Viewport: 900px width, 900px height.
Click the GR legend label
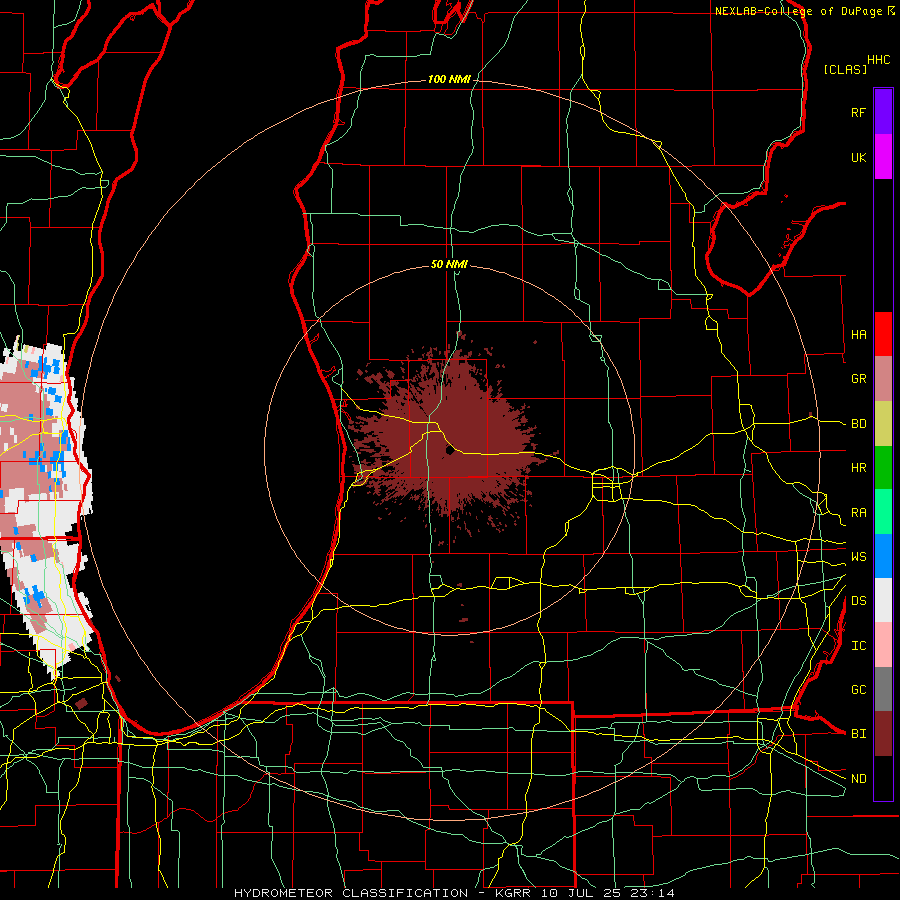click(859, 379)
